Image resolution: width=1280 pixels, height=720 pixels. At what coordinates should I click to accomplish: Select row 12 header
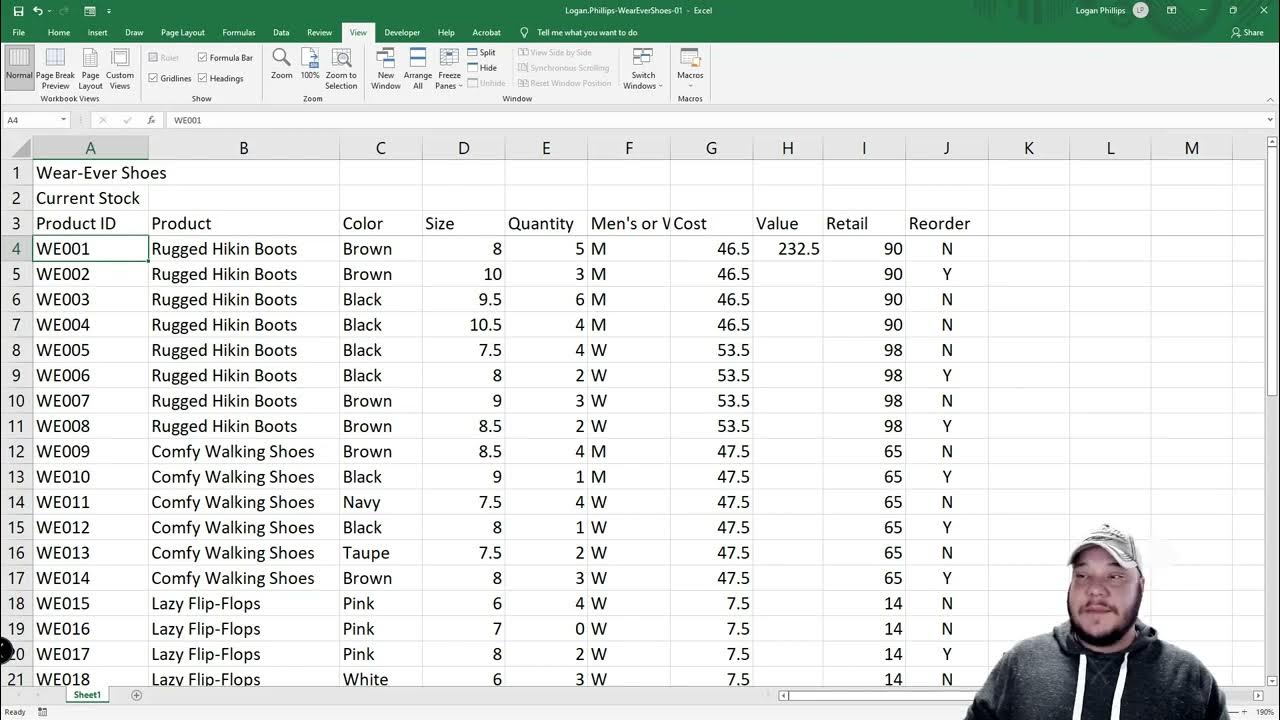(x=16, y=451)
